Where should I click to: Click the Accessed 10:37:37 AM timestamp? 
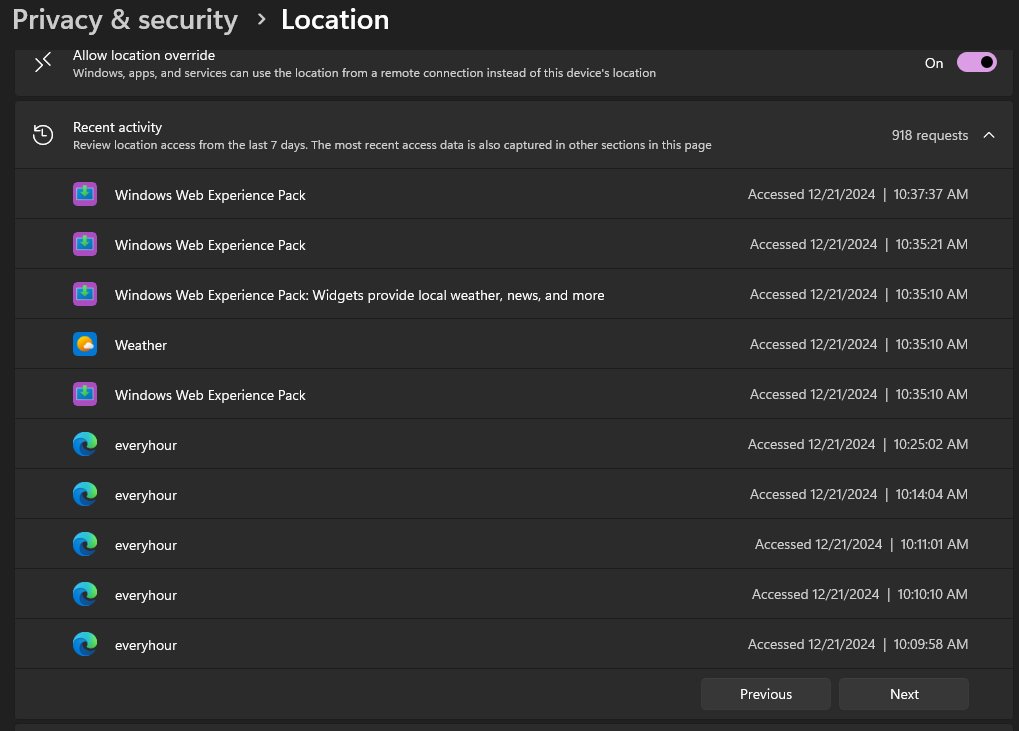[x=858, y=194]
